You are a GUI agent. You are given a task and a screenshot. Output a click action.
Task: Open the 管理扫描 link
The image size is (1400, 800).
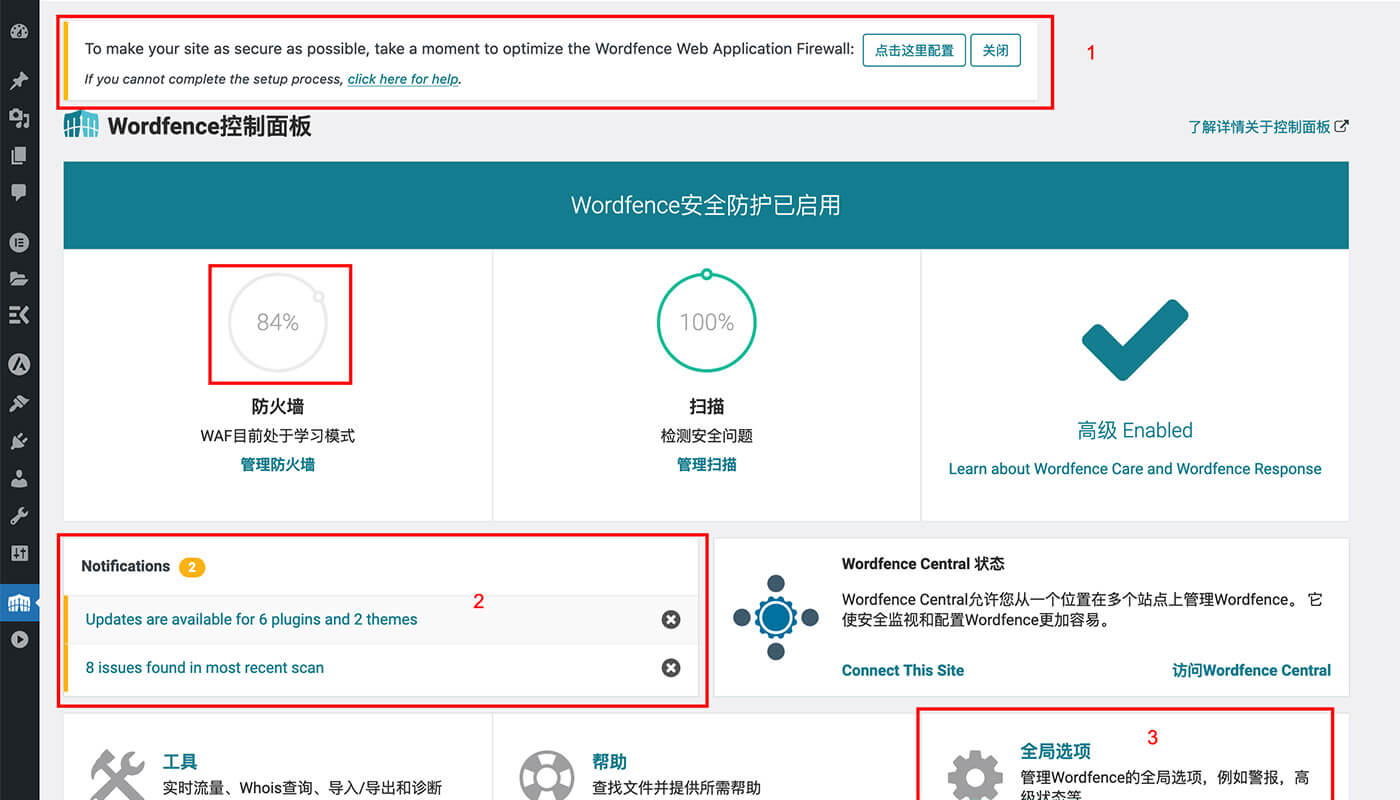pyautogui.click(x=707, y=465)
